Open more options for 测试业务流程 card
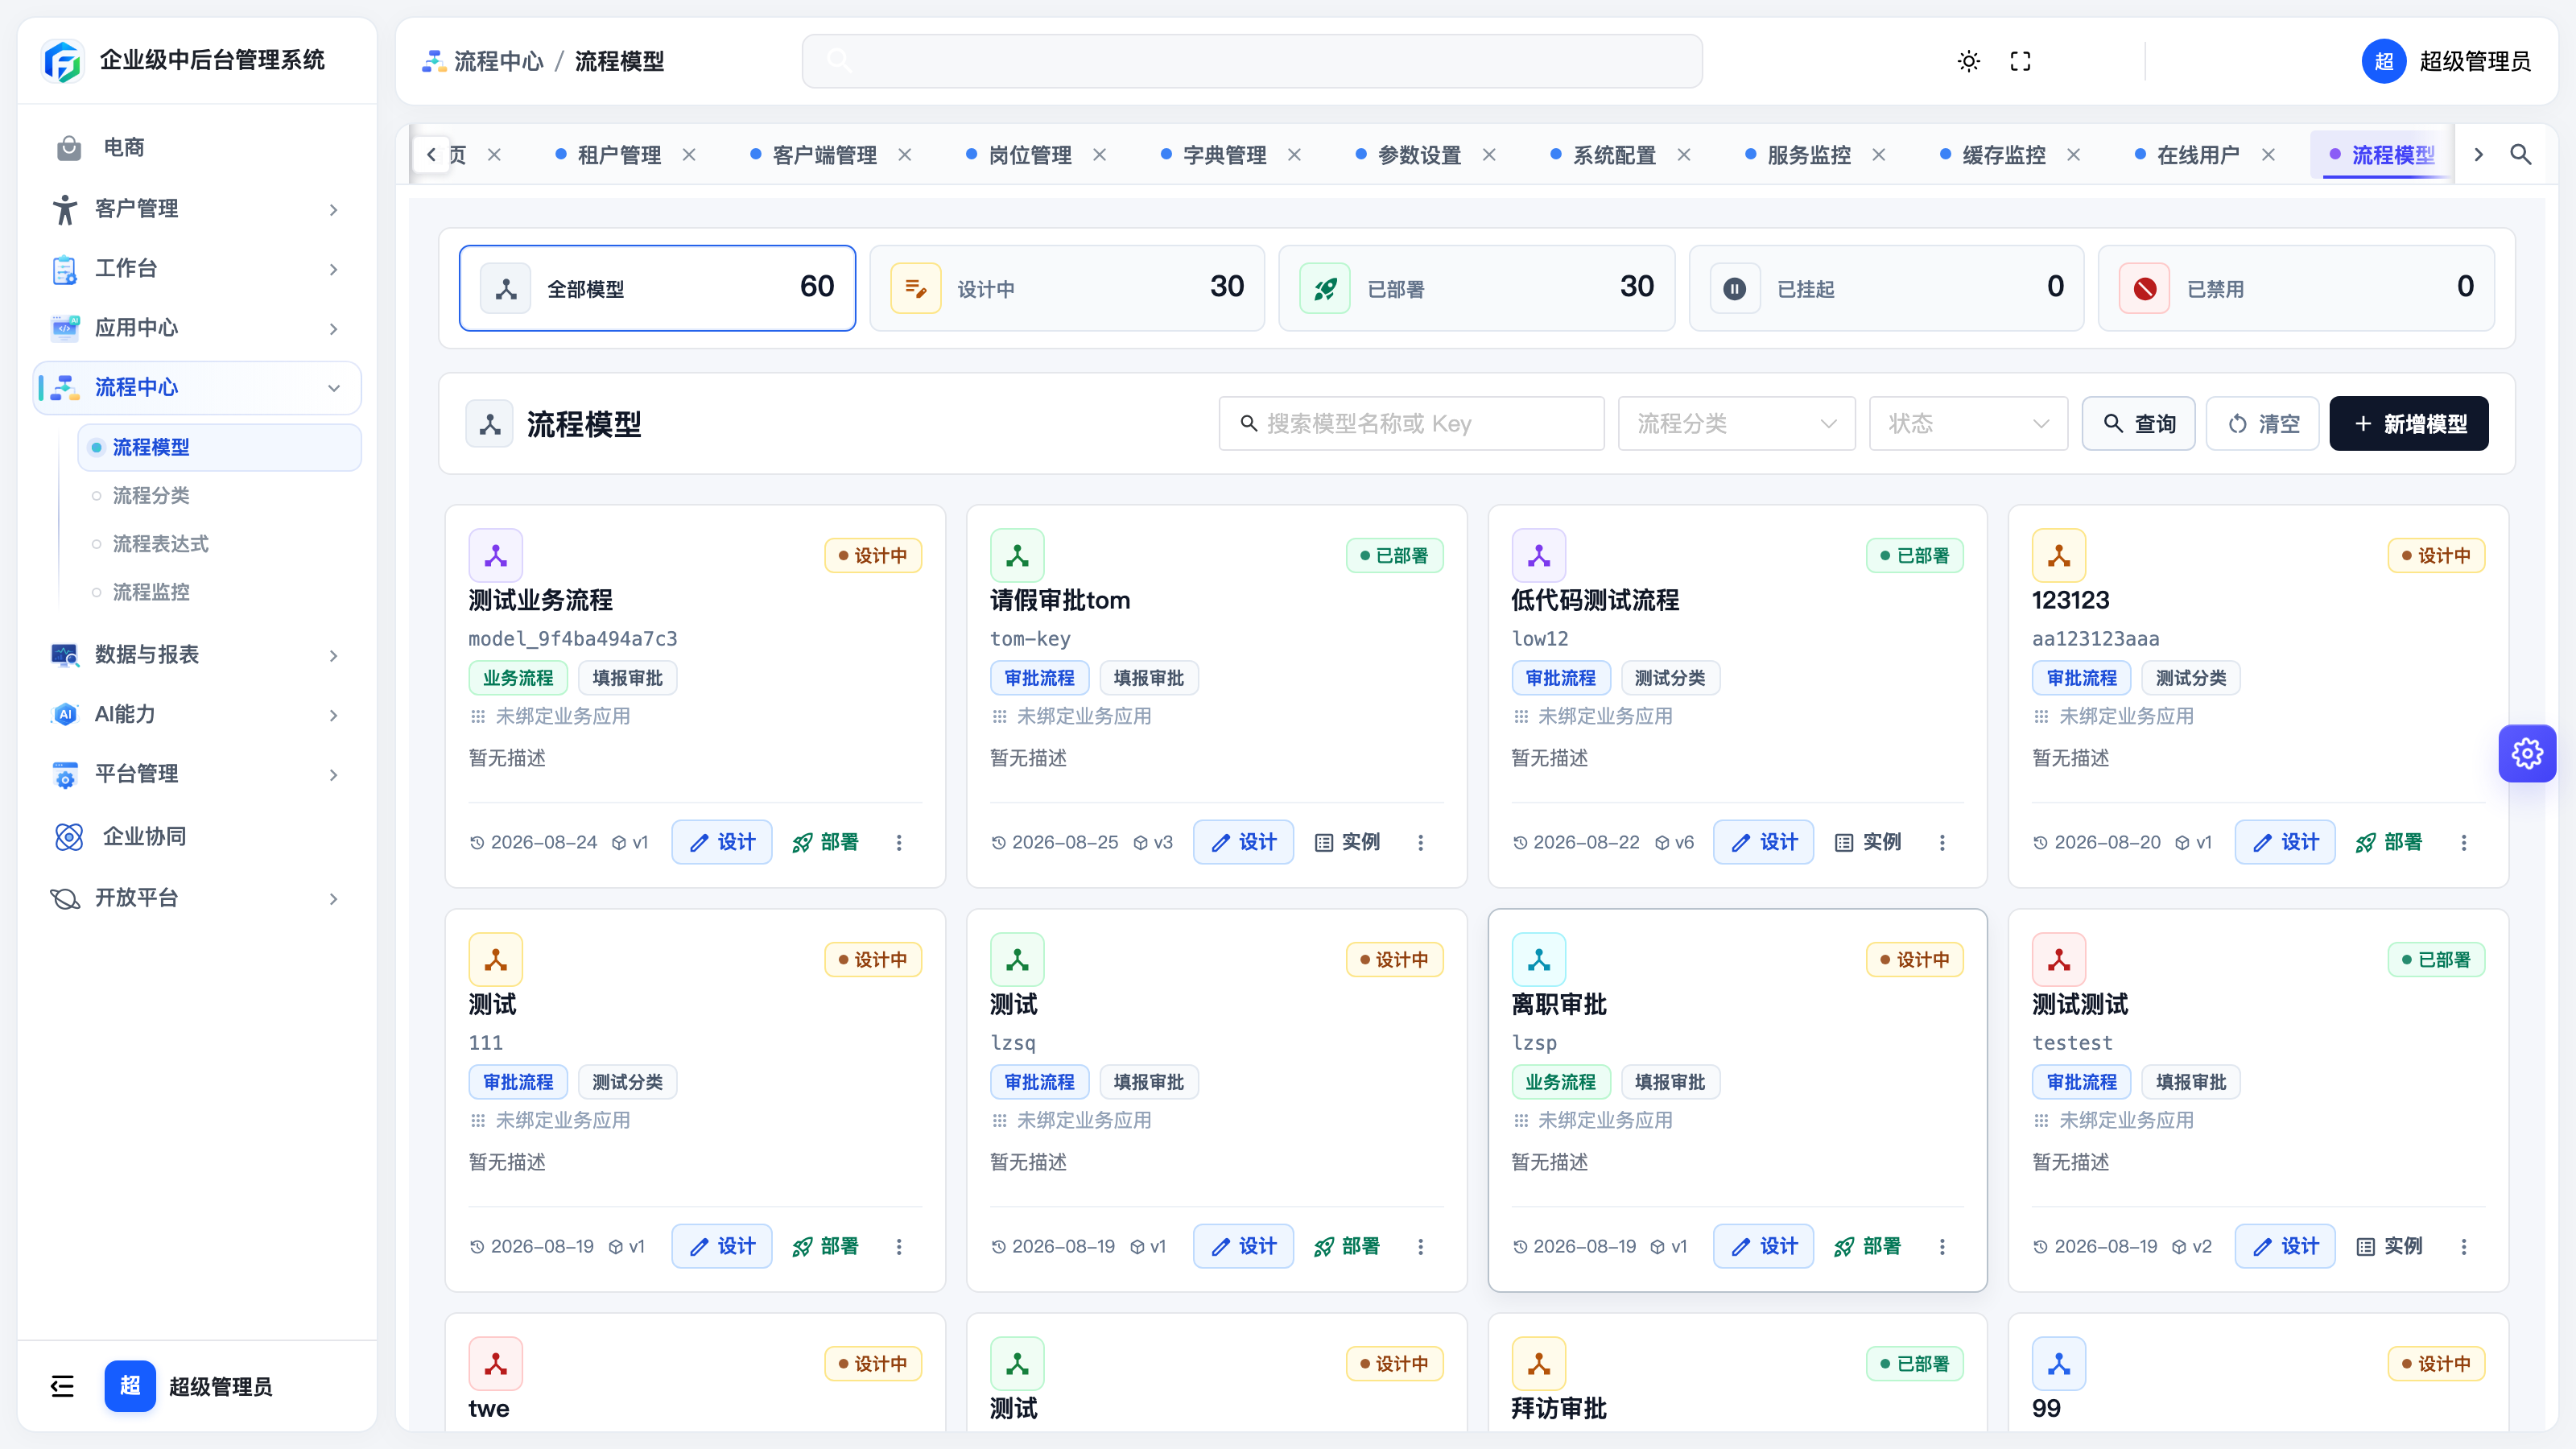 tap(899, 842)
